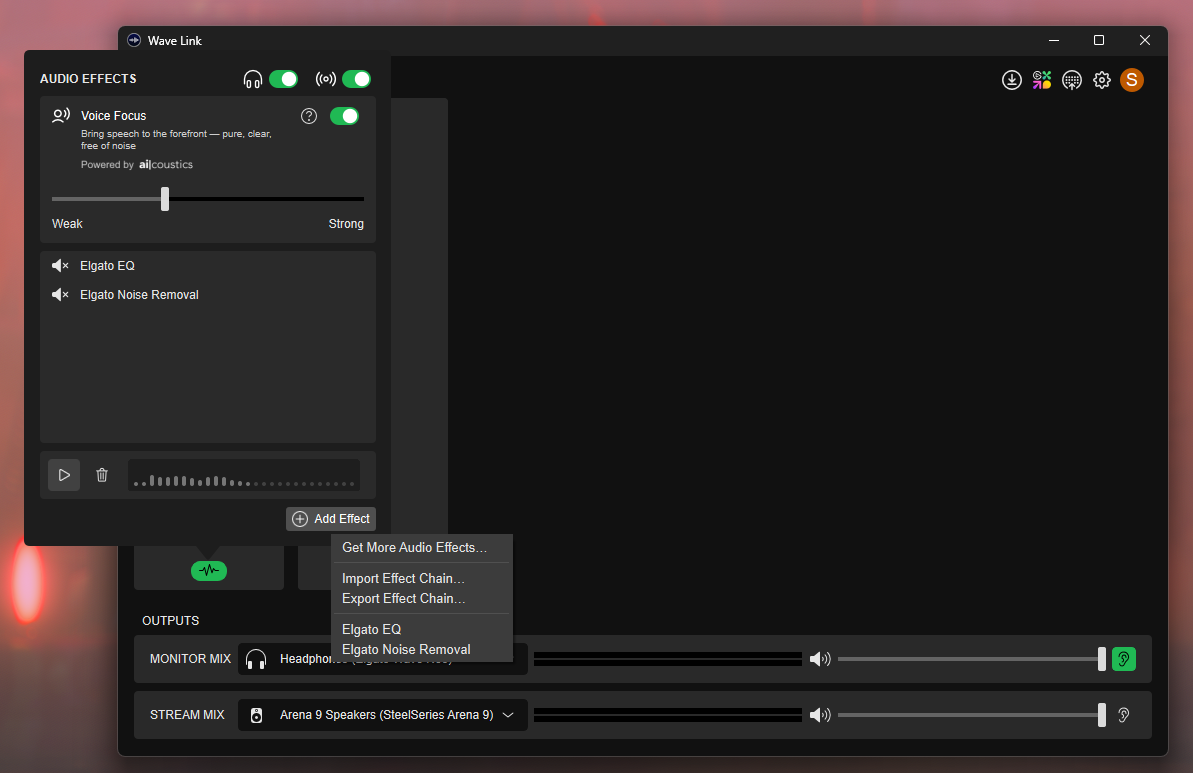Click the recorded waveform preview bar
This screenshot has width=1193, height=773.
(243, 475)
